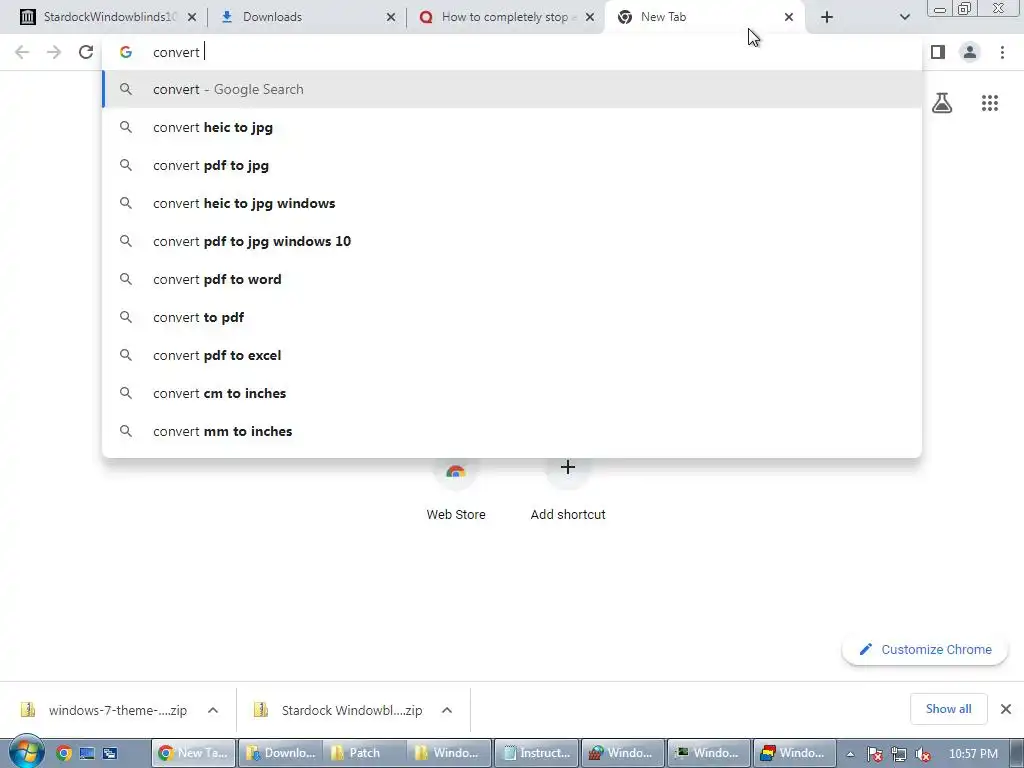Click the browser forward arrow
This screenshot has height=768, width=1024.
[54, 52]
